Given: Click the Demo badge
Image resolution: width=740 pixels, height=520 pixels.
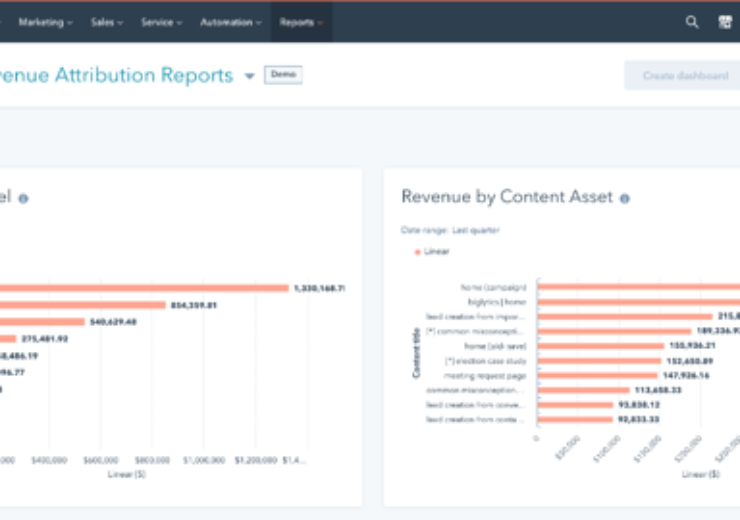Looking at the screenshot, I should click(x=283, y=75).
